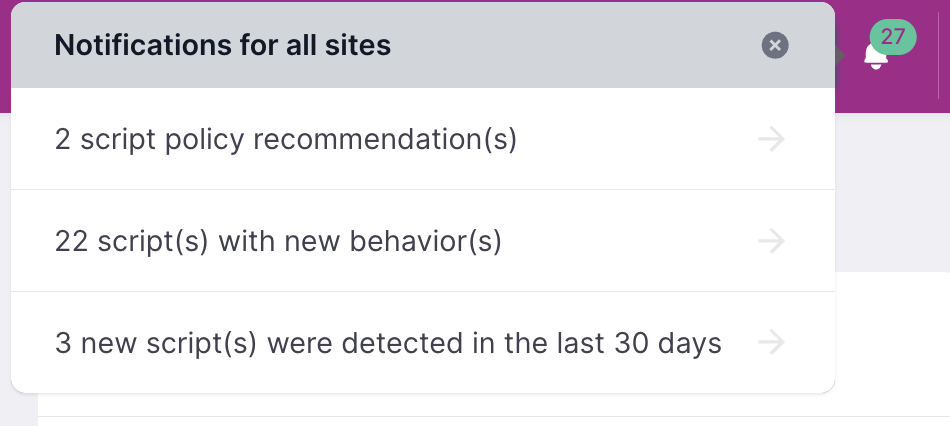Select the "policy recommendation(s)" text

340,140
